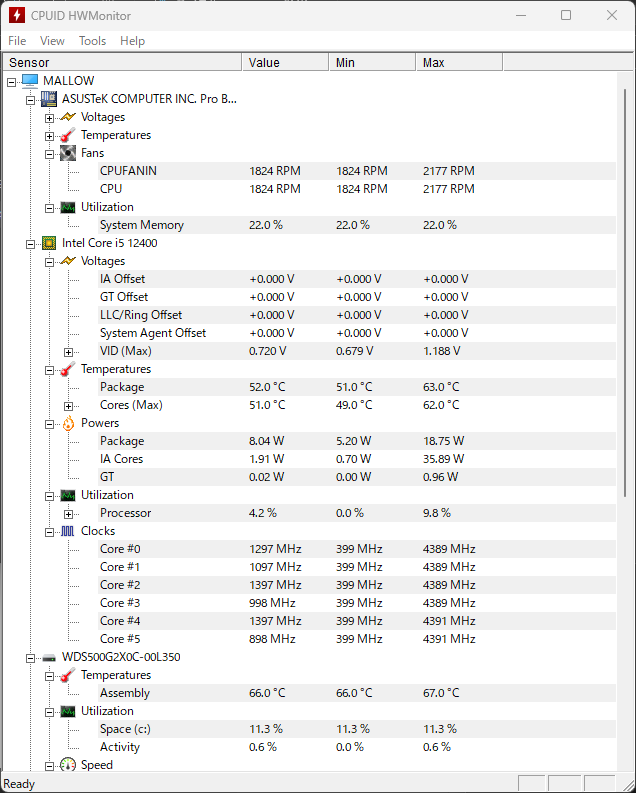This screenshot has height=793, width=636.
Task: Click the vertical scrollbar thumb
Action: [625, 292]
